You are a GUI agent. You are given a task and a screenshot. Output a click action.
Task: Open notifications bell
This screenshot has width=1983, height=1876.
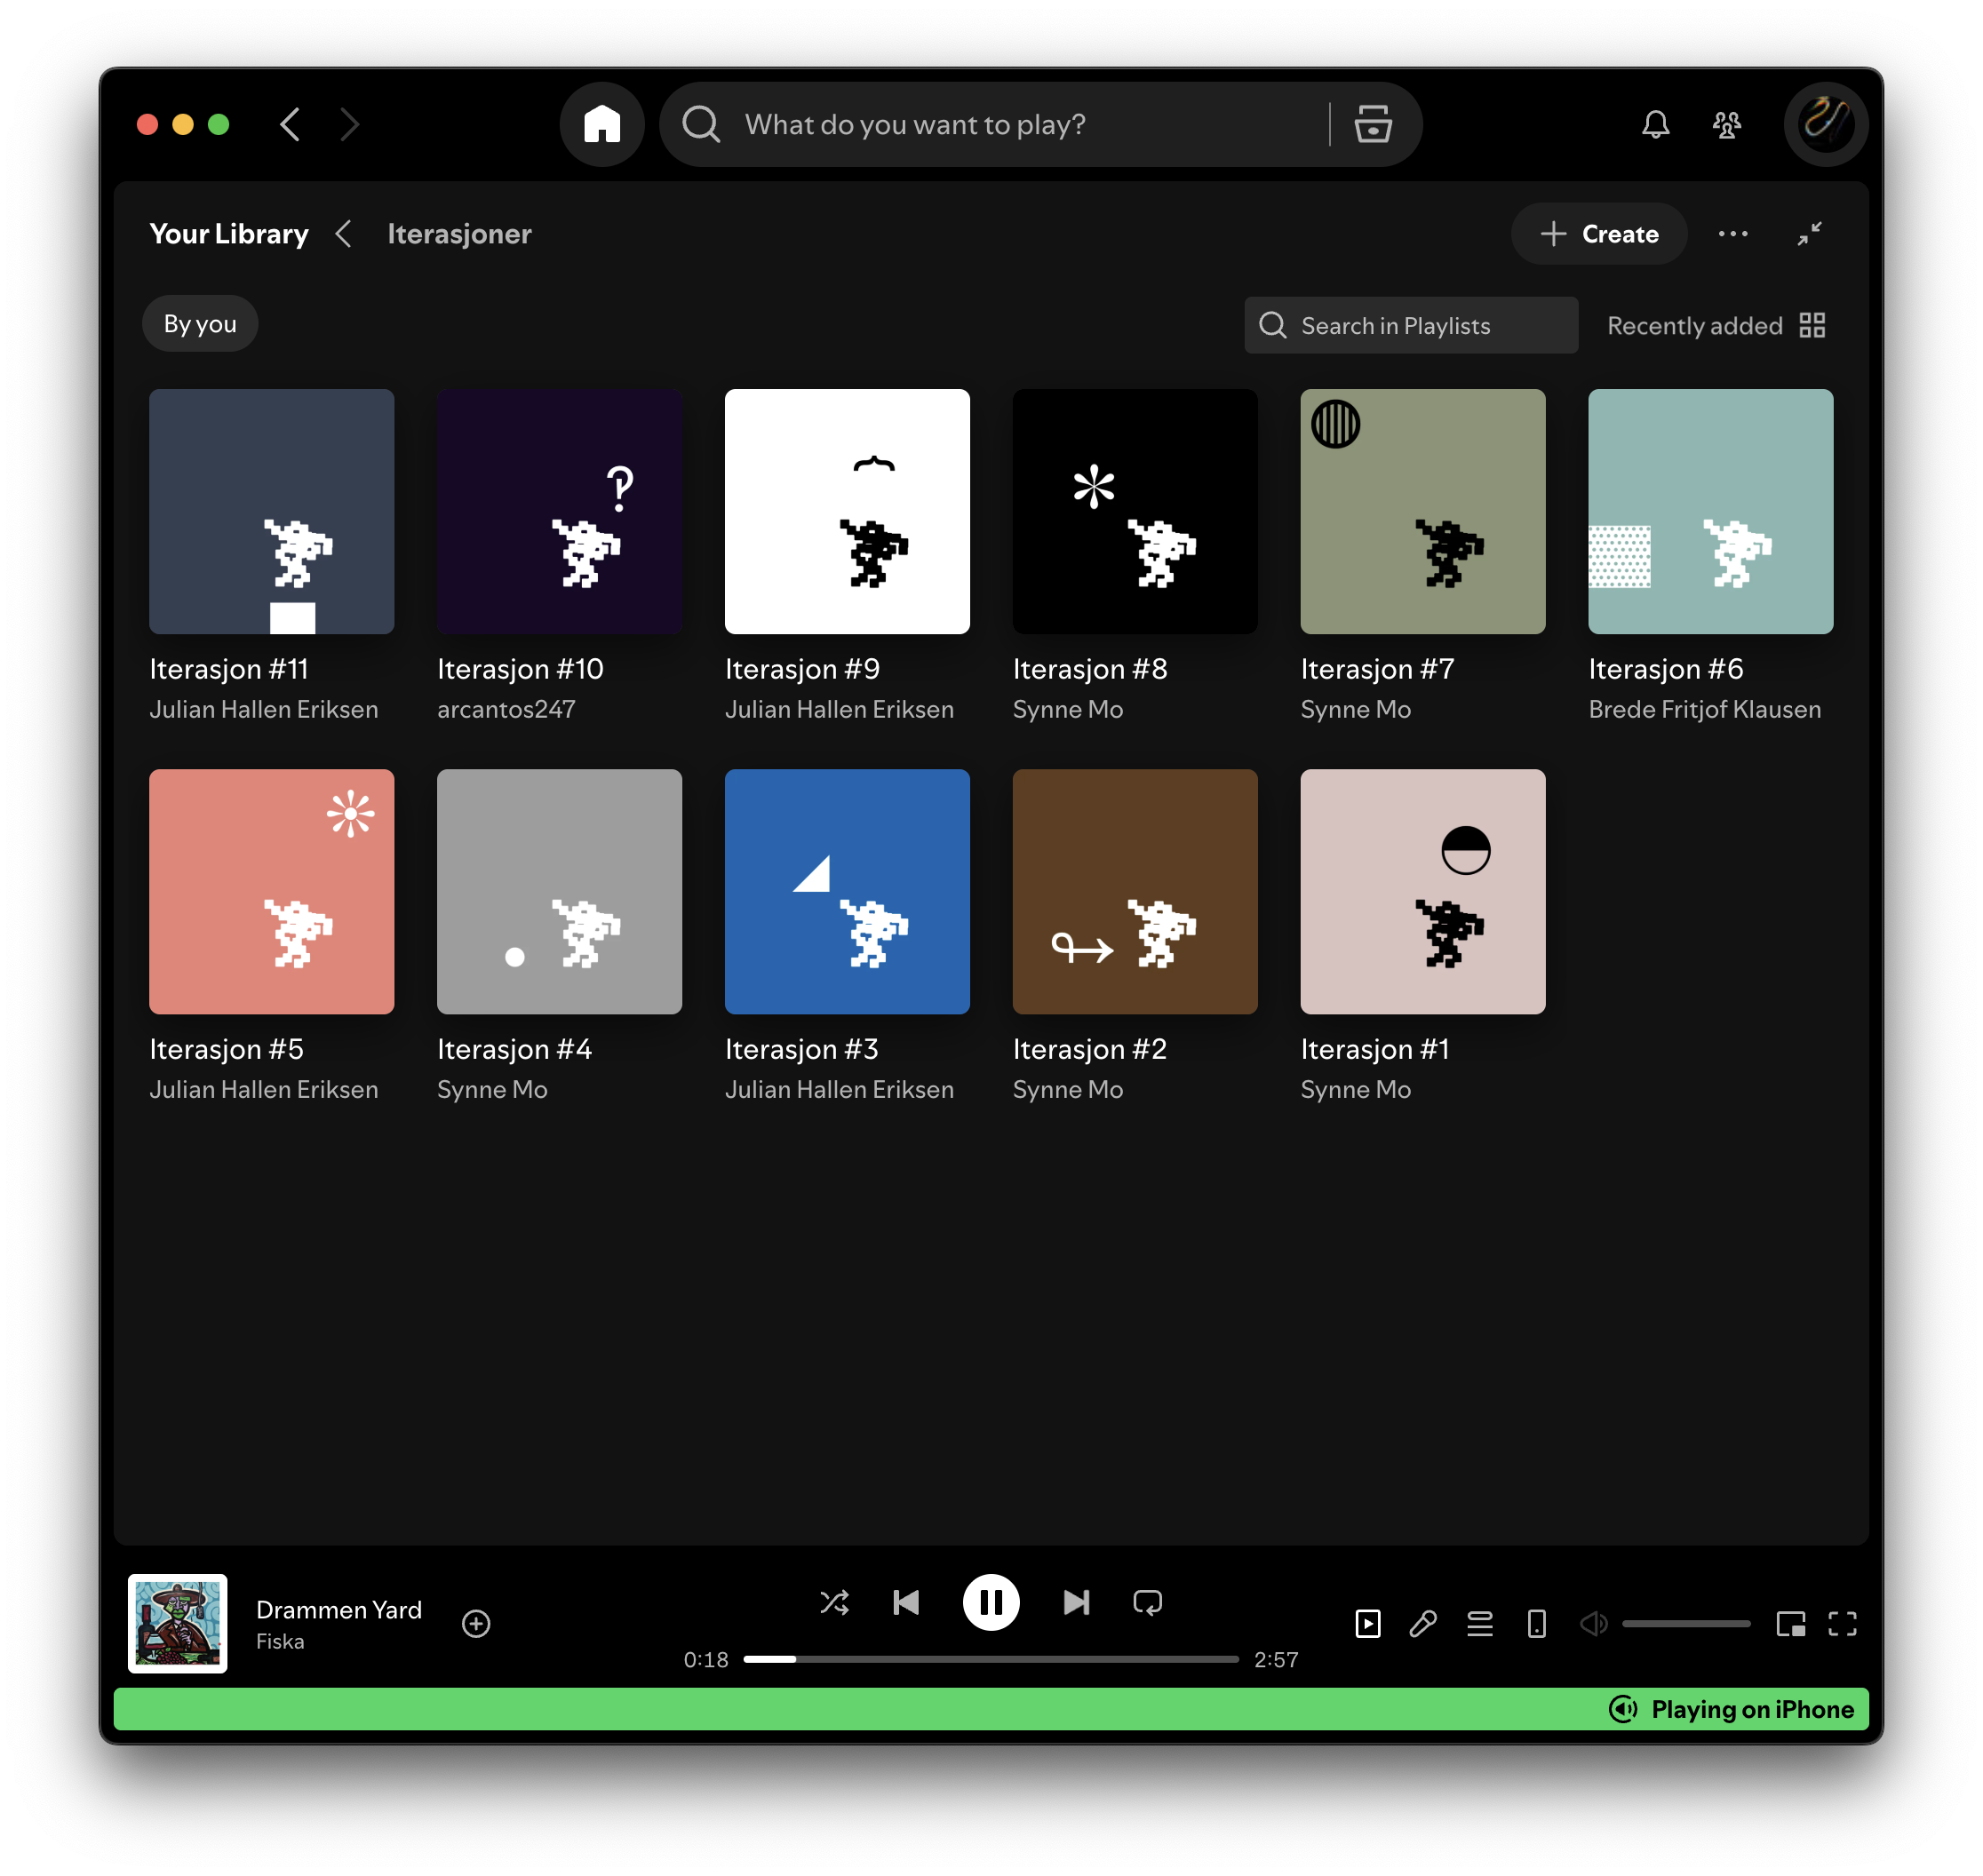(x=1655, y=124)
